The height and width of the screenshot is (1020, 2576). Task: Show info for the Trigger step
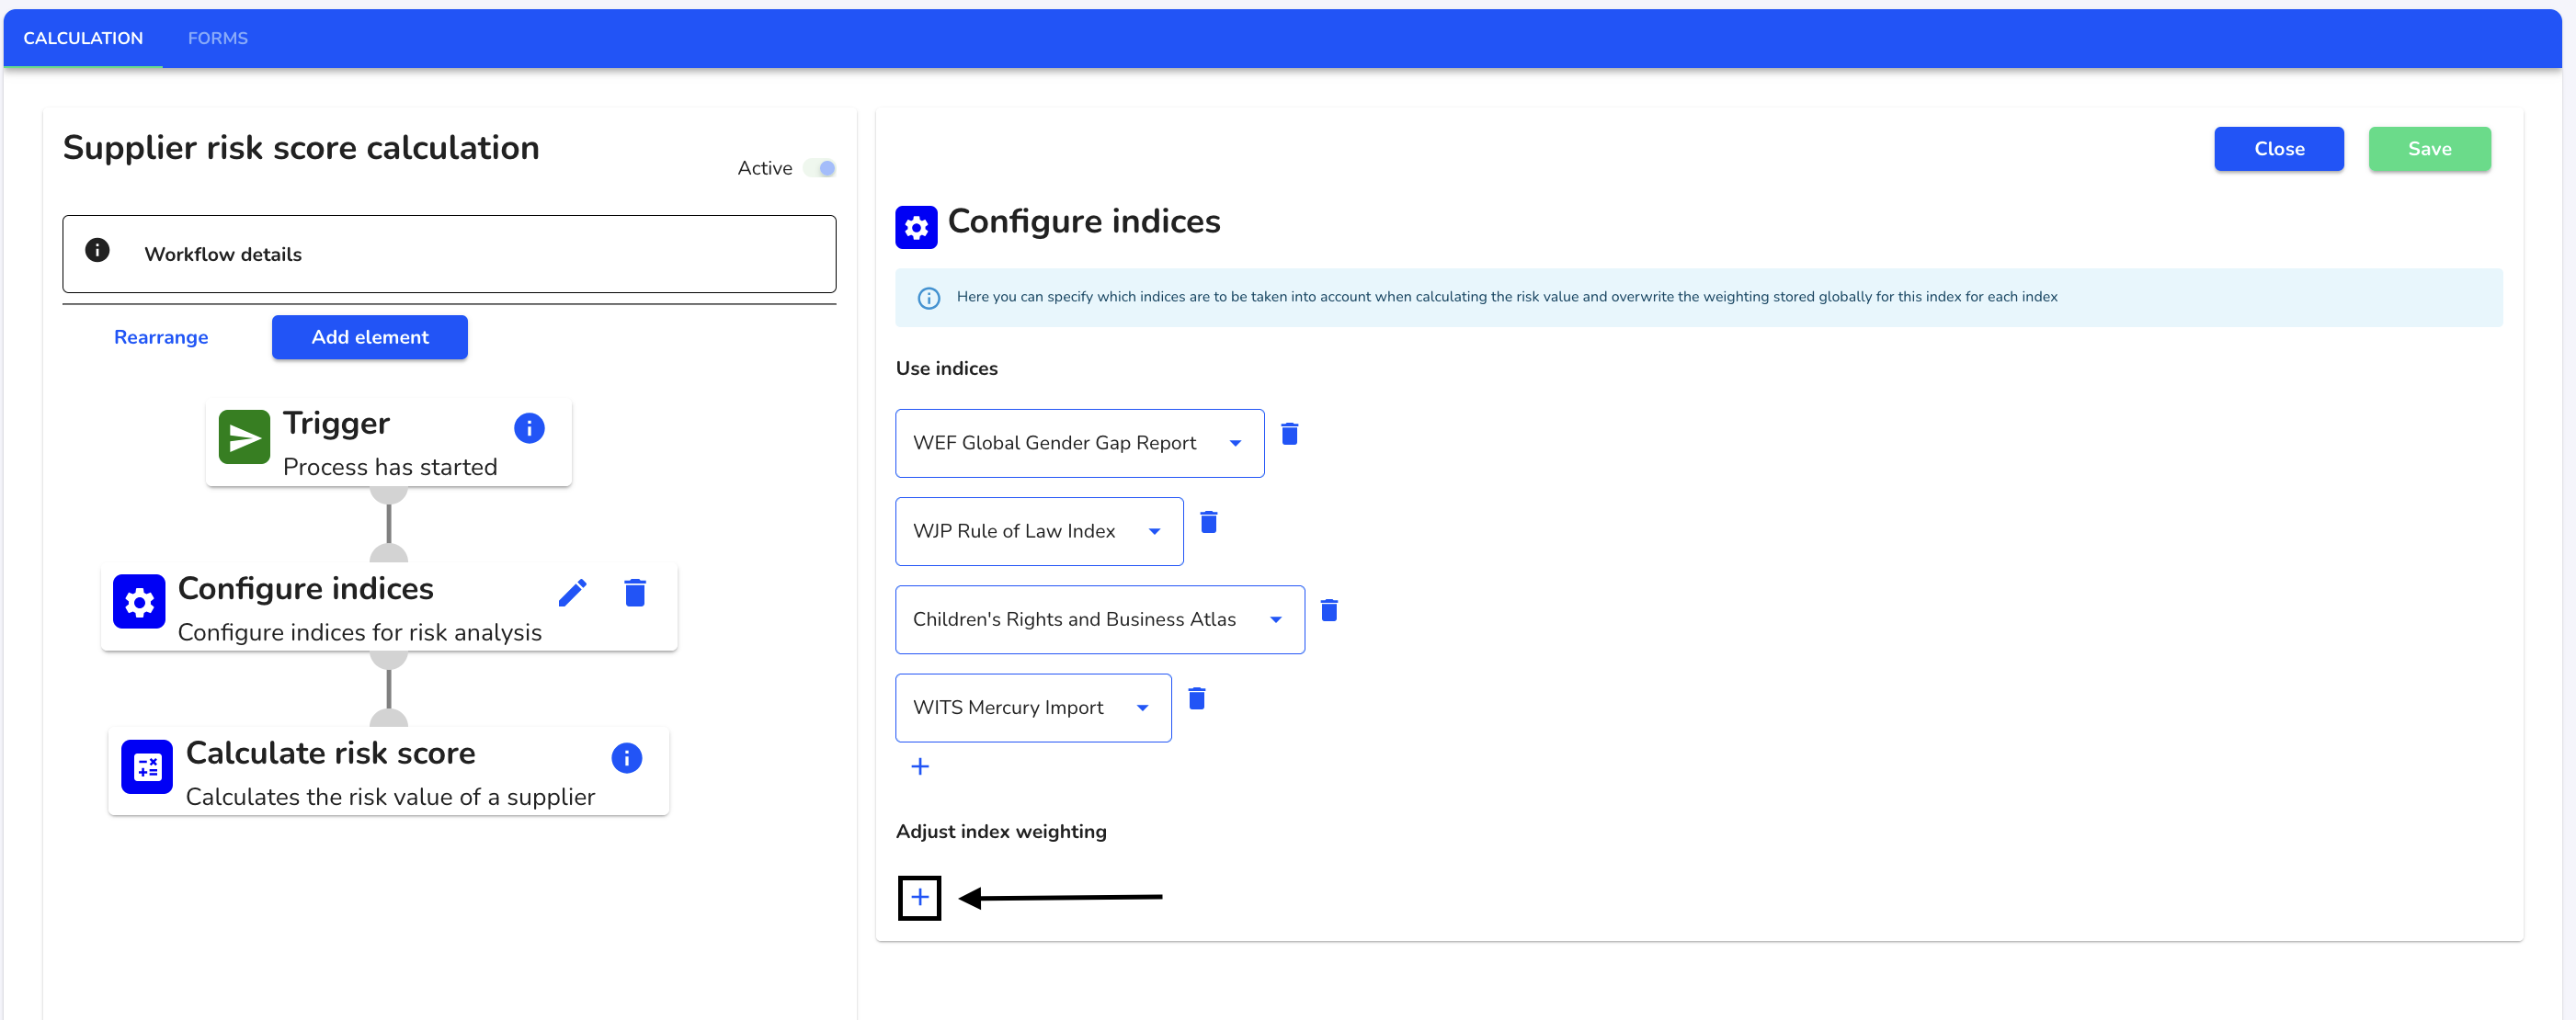pos(529,428)
